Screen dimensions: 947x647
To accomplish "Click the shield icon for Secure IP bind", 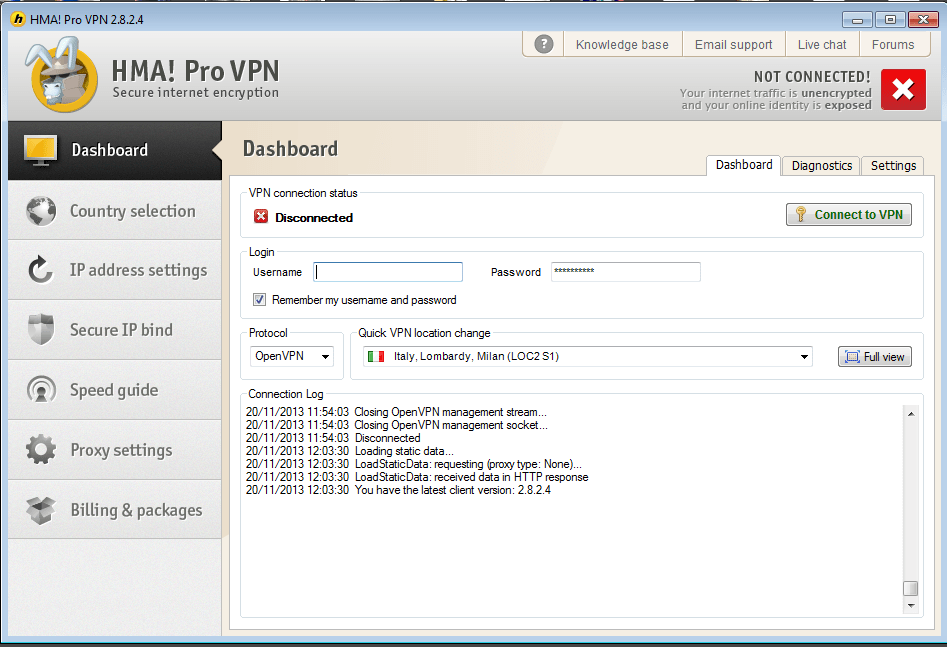I will 41,329.
